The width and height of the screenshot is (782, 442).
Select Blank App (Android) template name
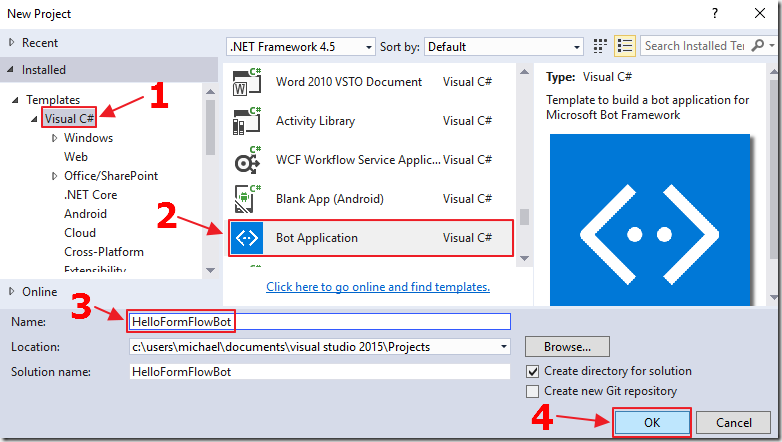(330, 199)
